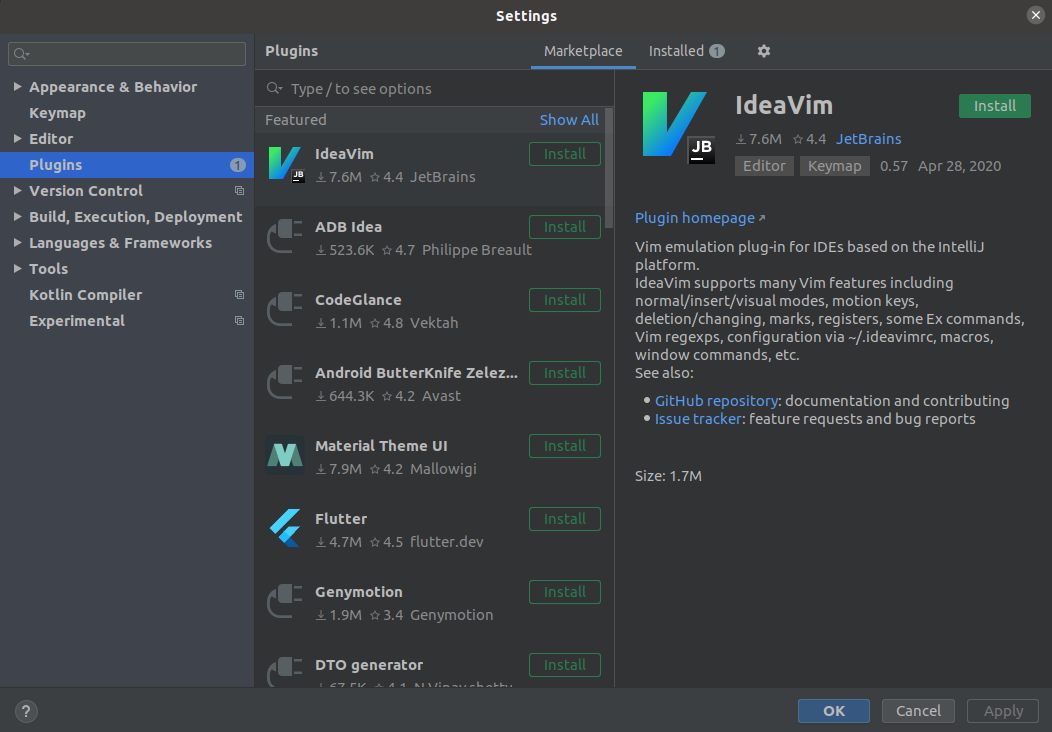Open the Issue tracker link

(698, 419)
